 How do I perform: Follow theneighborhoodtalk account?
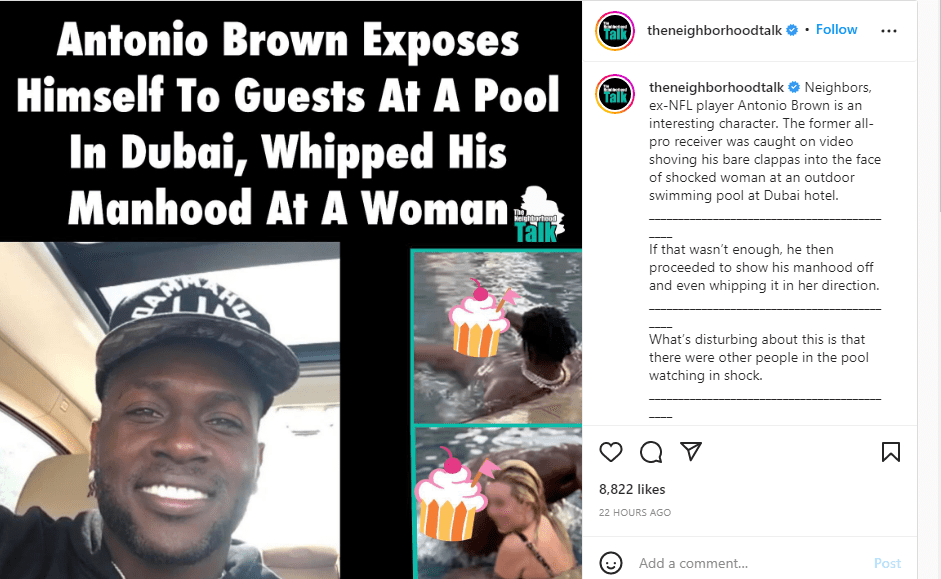point(836,29)
